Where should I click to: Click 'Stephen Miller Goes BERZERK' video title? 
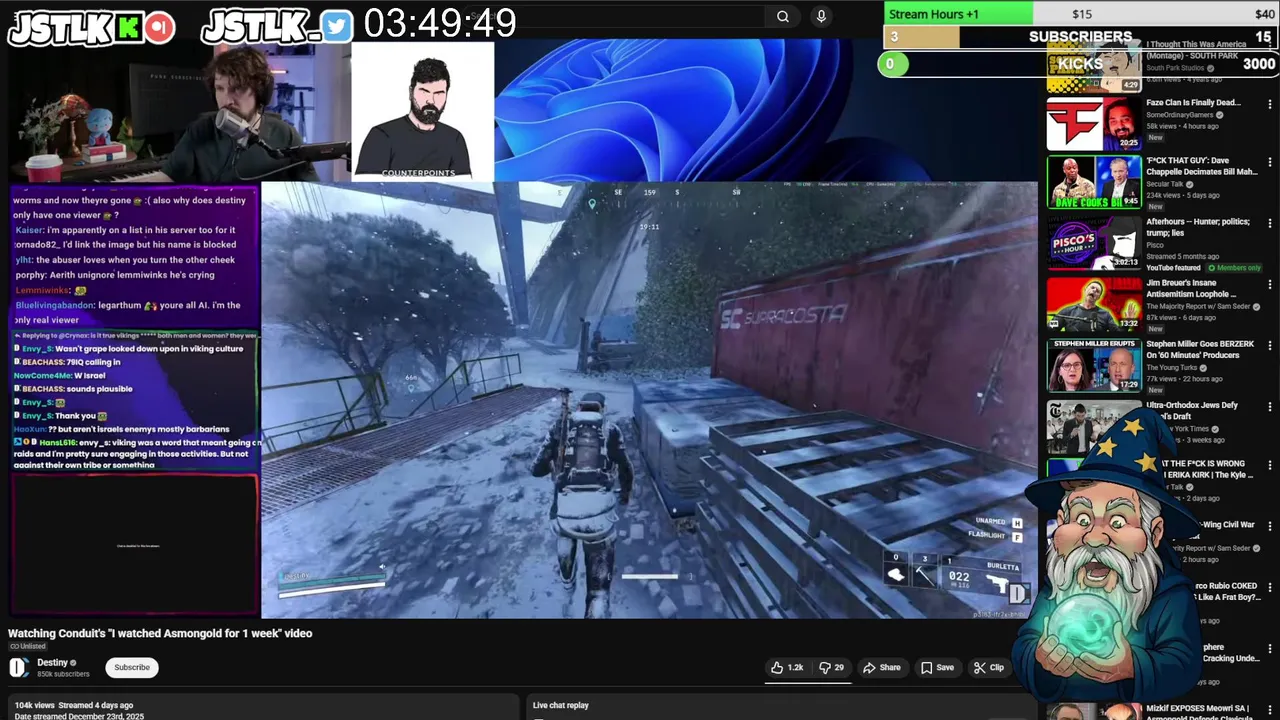pos(1200,349)
